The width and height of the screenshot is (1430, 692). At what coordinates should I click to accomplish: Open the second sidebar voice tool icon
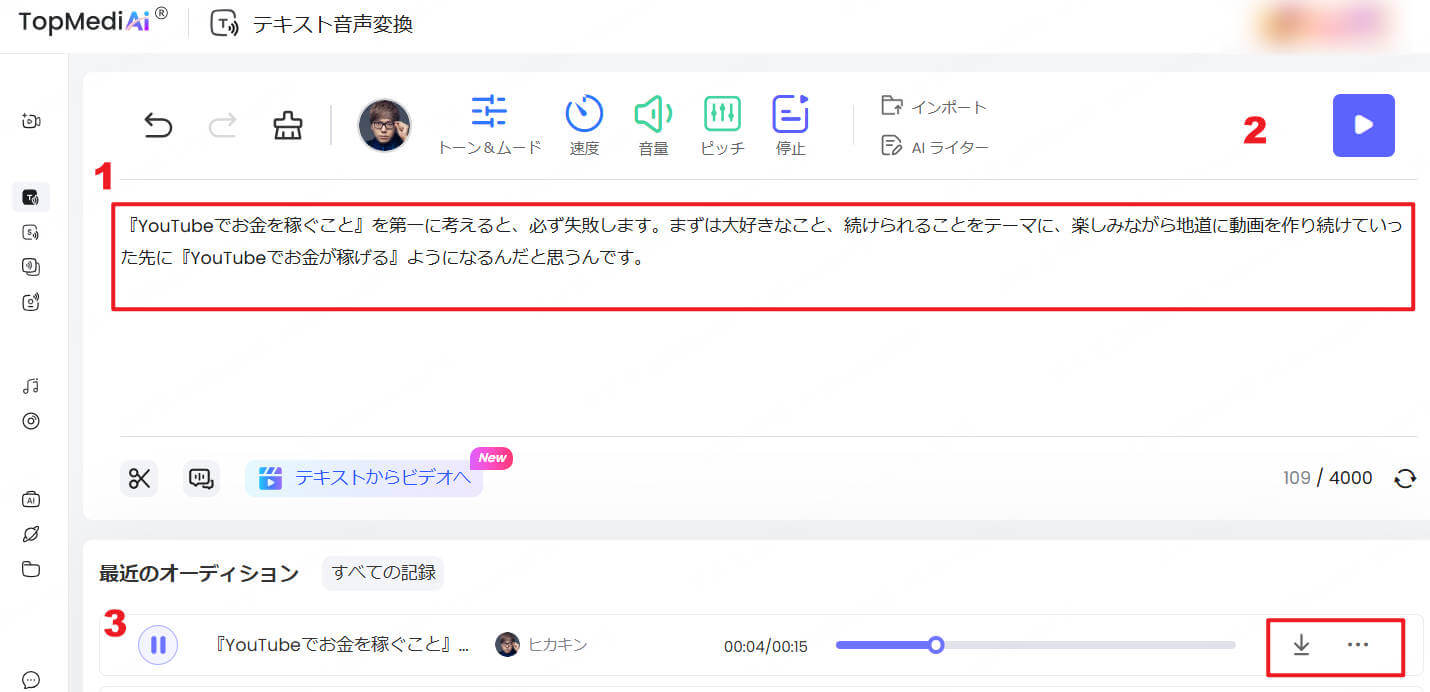pyautogui.click(x=31, y=232)
